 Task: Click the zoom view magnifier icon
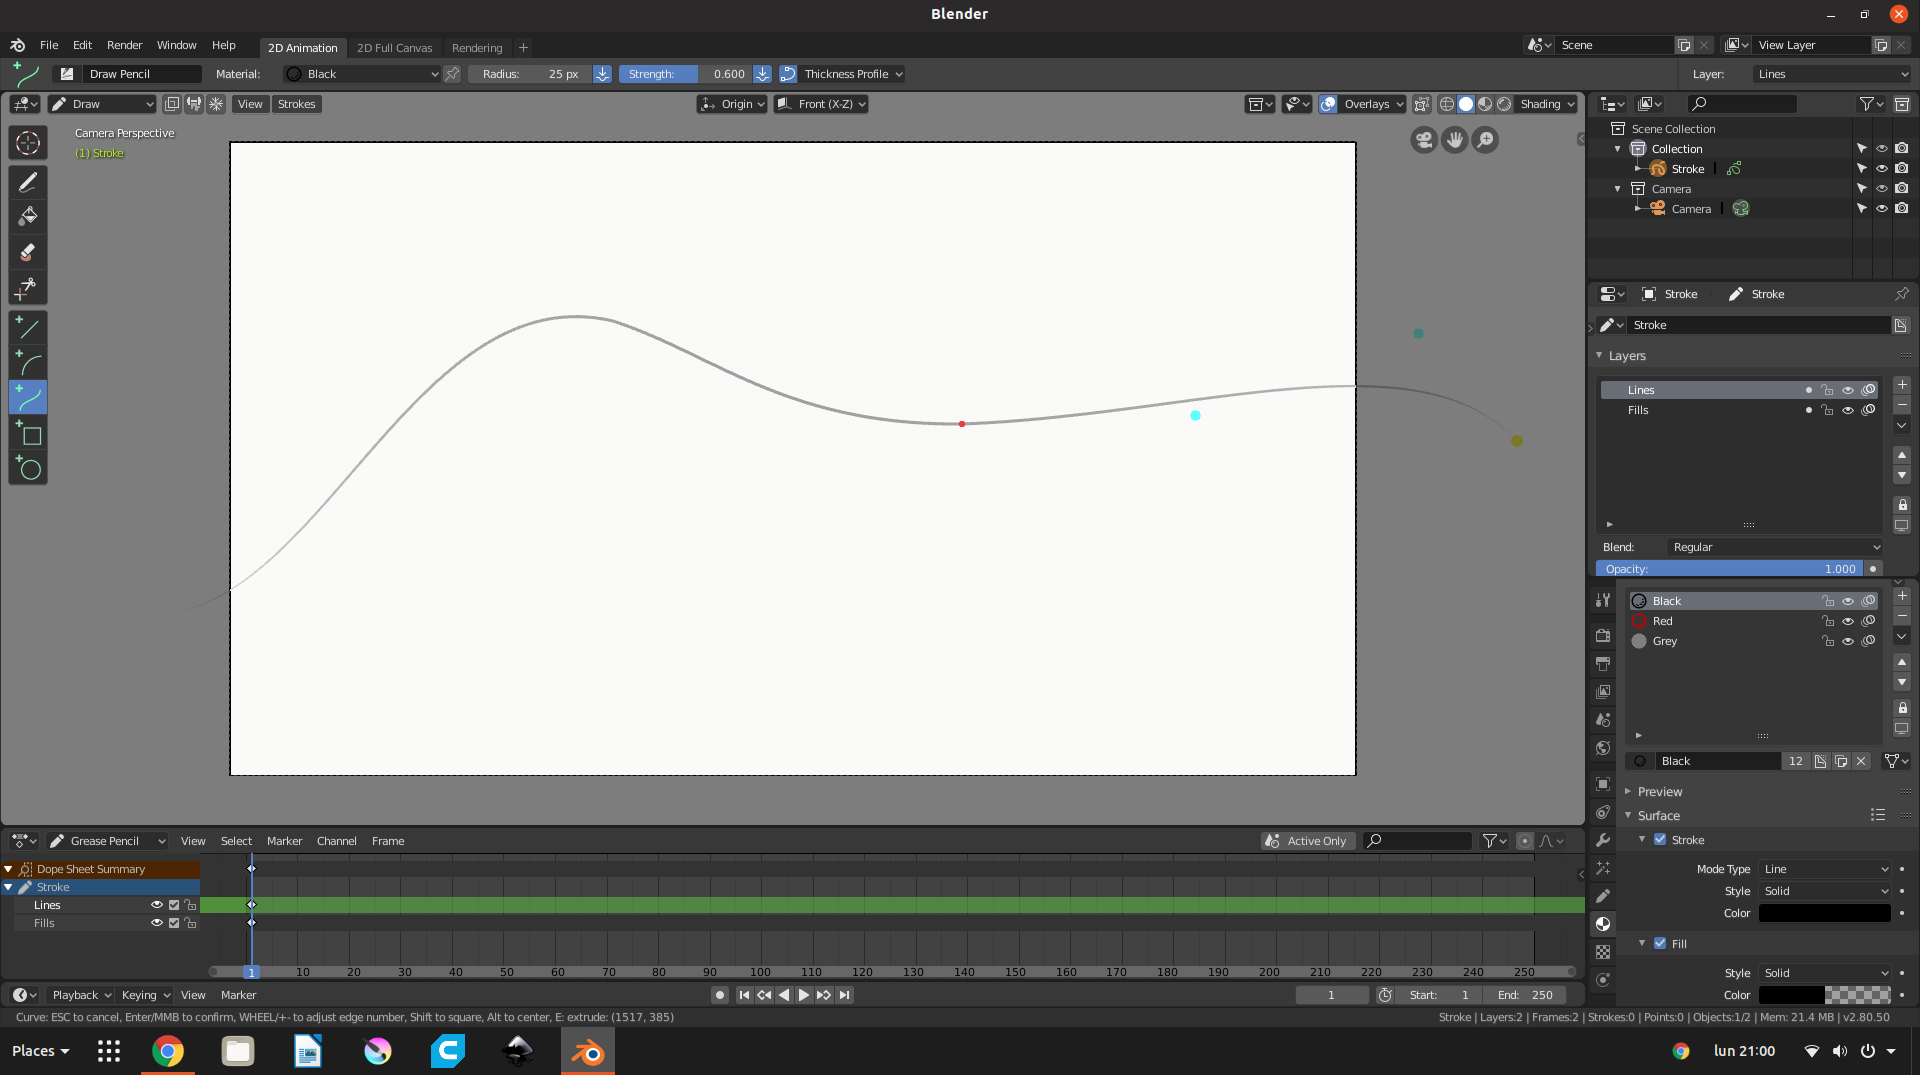coord(1486,140)
